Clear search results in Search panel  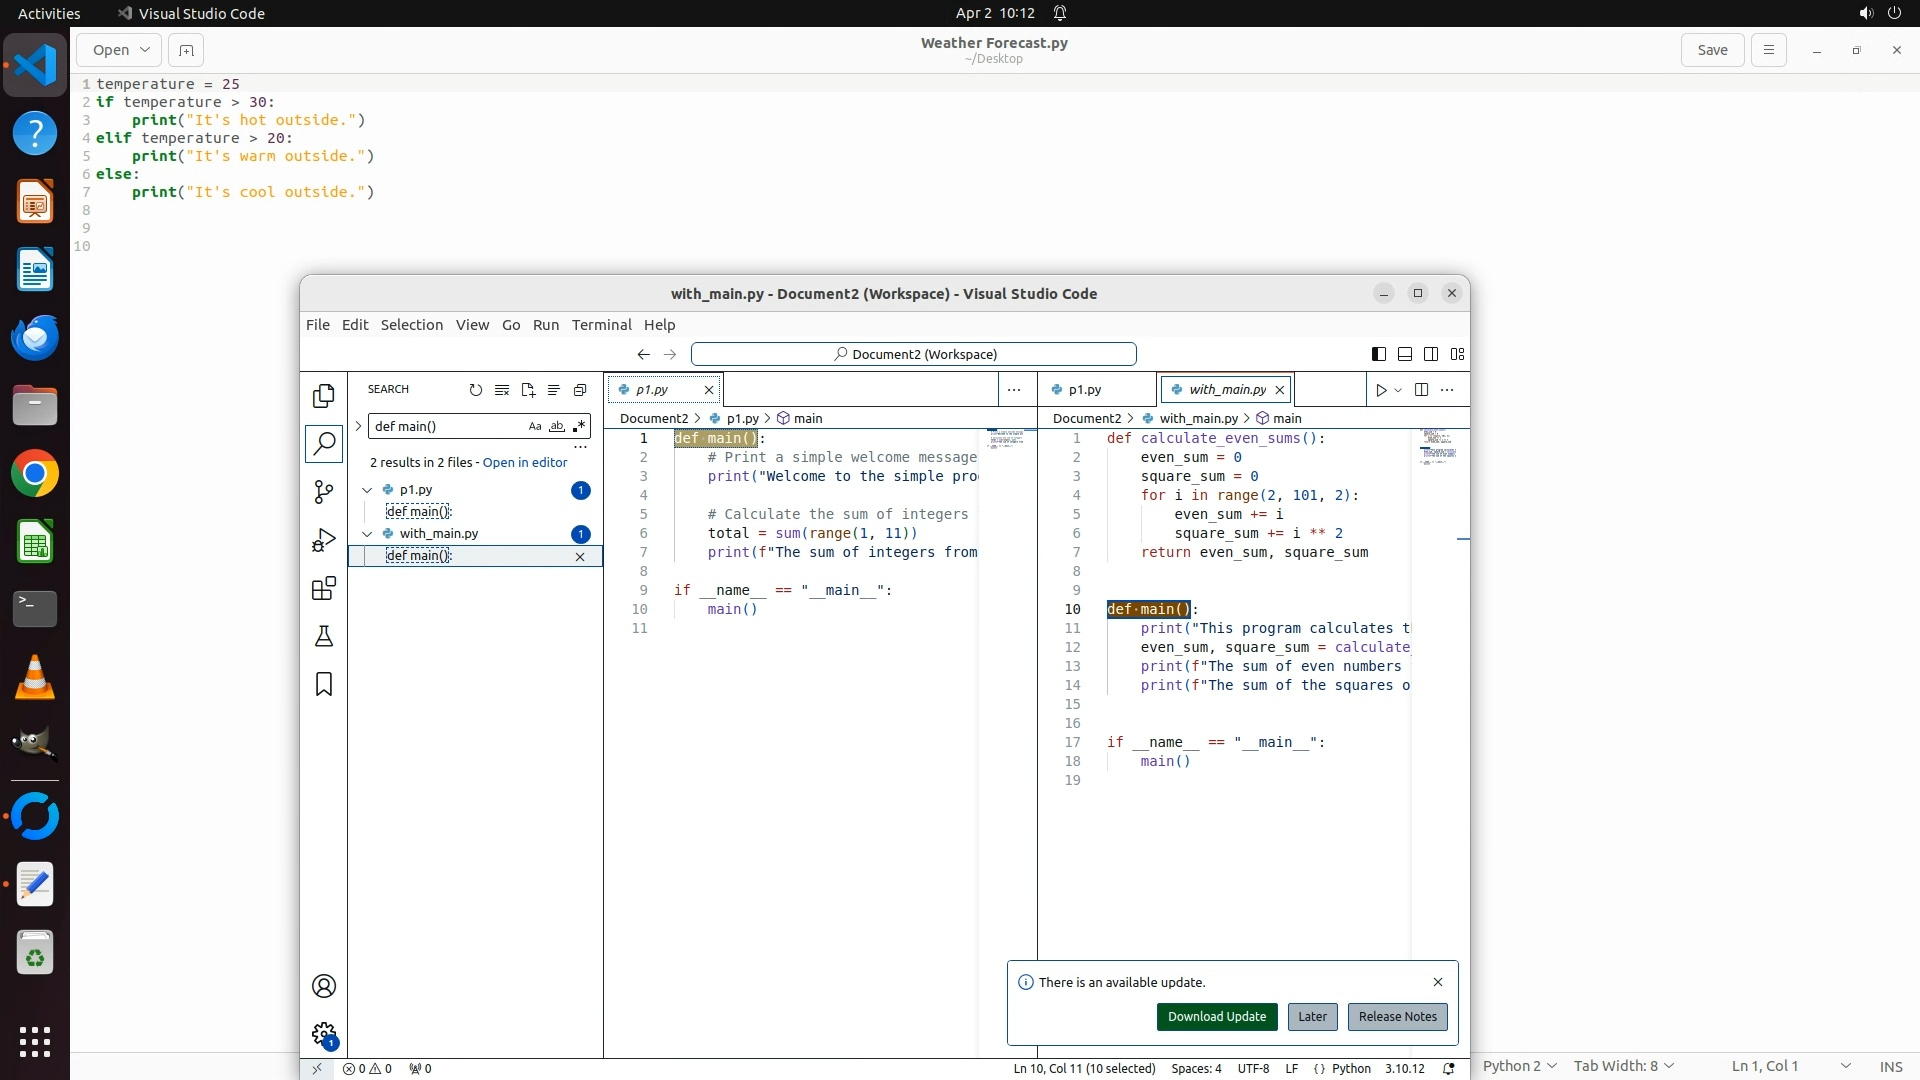(502, 390)
